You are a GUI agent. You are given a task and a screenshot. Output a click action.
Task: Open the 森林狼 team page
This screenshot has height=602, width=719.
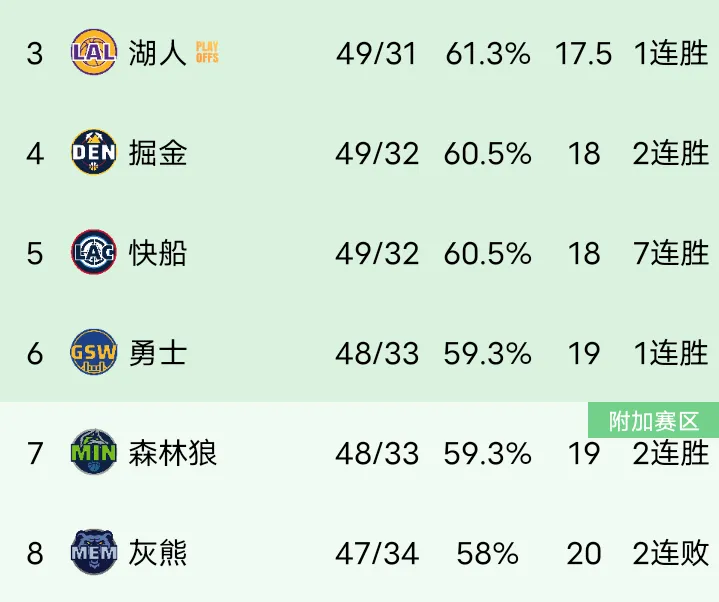[x=172, y=453]
